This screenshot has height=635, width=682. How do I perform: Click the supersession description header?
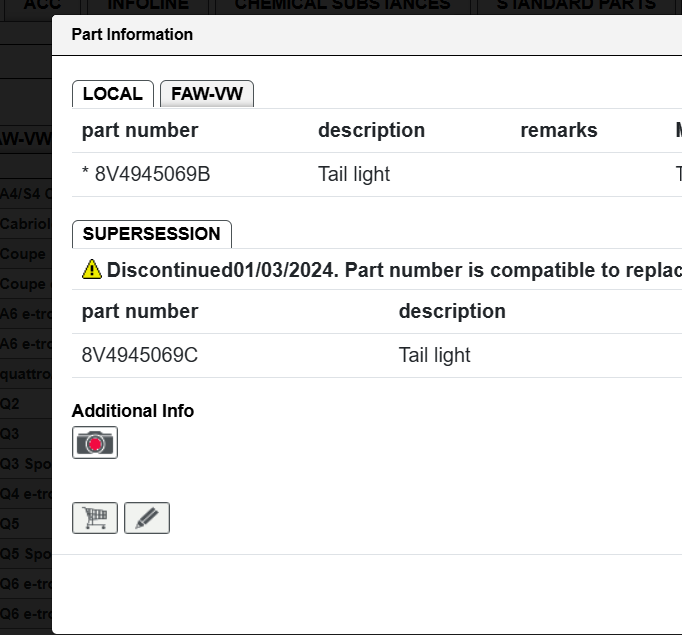(452, 311)
